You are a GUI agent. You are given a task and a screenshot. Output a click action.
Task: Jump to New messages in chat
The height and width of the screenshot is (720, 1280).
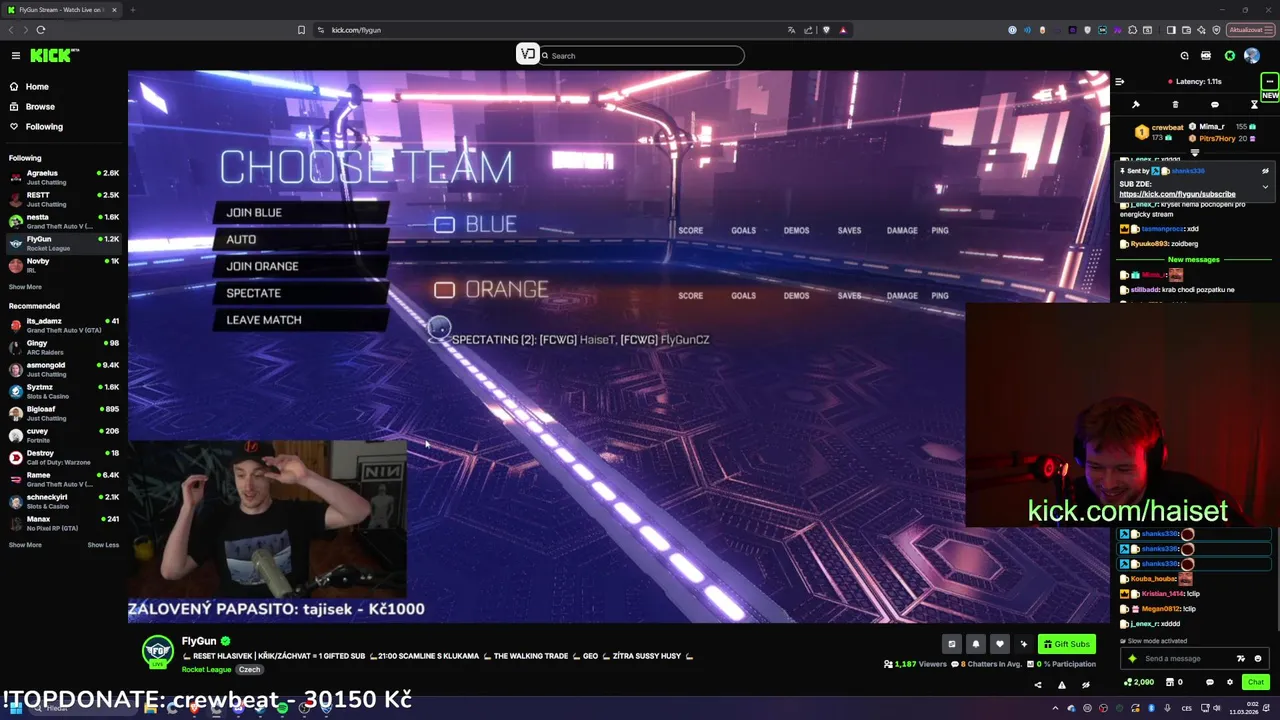point(1194,260)
